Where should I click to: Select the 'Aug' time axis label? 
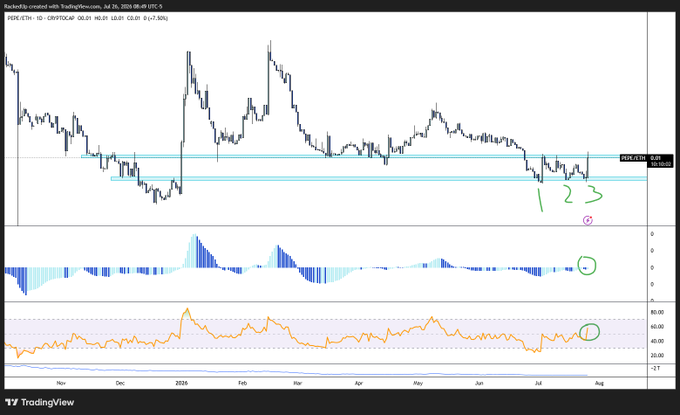(x=599, y=383)
